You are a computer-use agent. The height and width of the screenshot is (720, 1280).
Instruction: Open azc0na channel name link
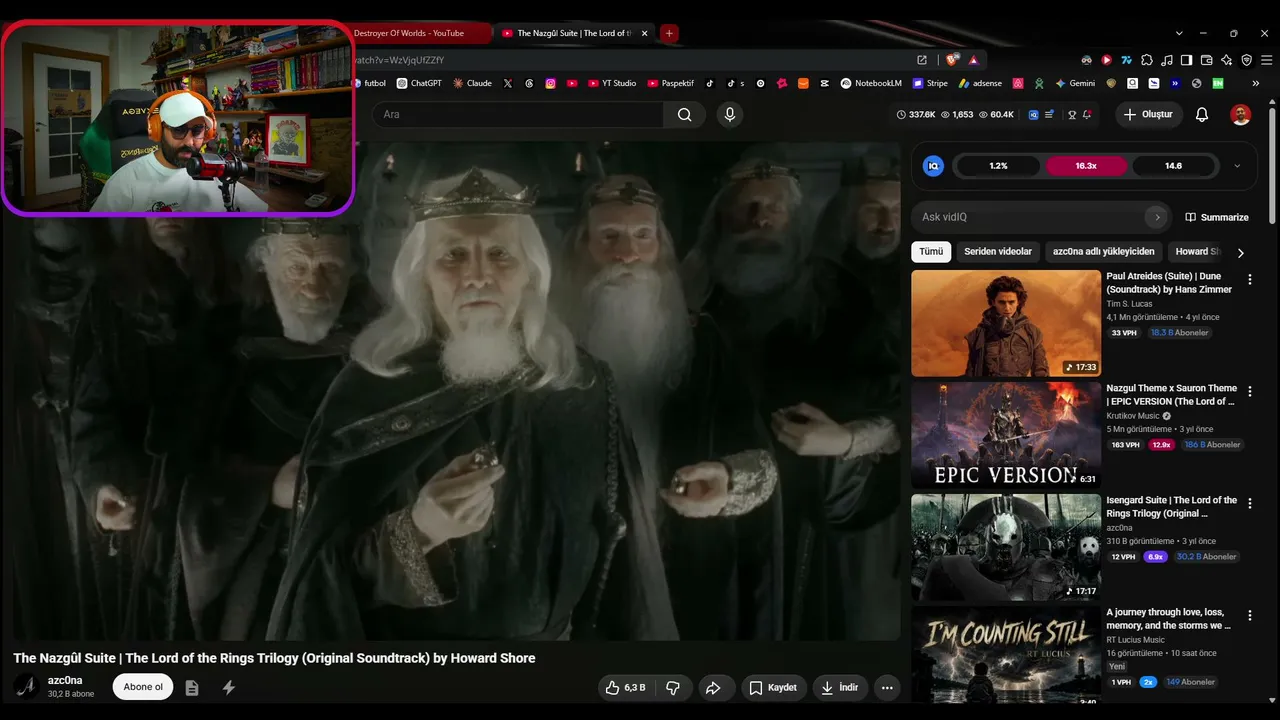click(65, 681)
